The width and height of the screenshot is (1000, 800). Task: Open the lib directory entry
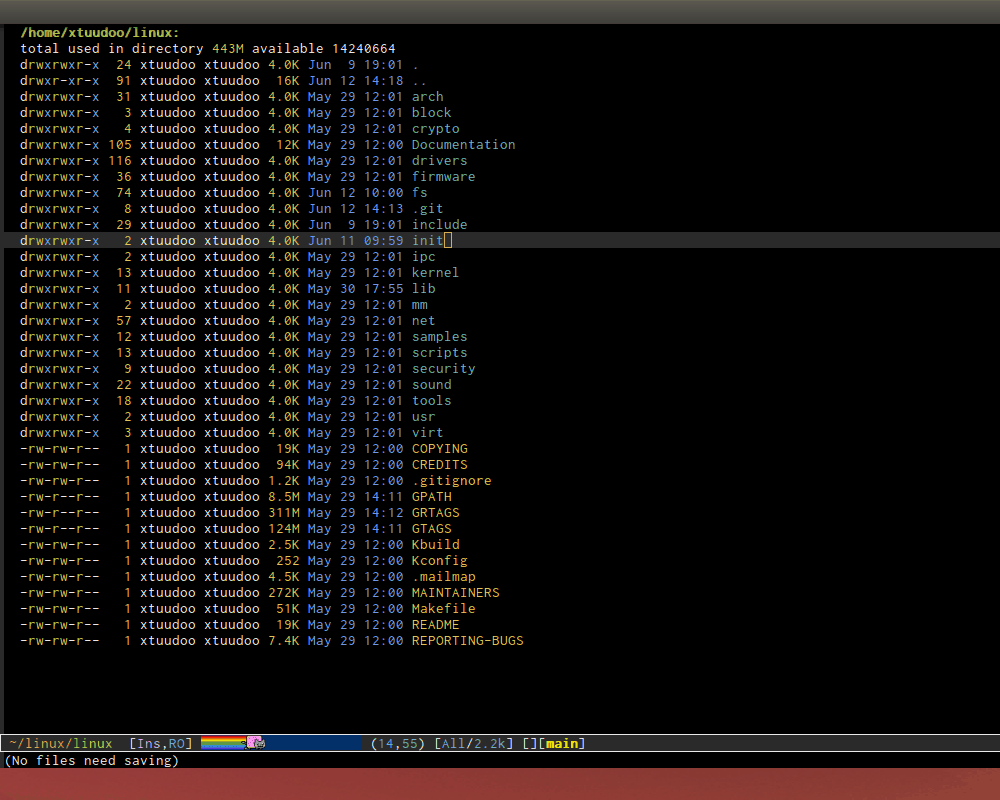click(423, 288)
